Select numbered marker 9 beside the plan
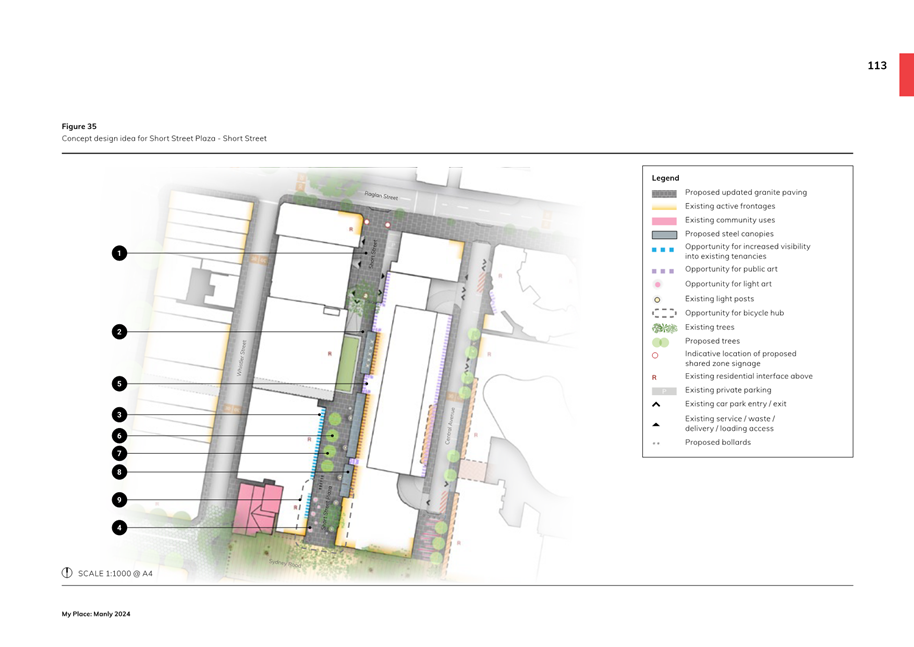Viewport: 914px width, 647px height. click(119, 500)
